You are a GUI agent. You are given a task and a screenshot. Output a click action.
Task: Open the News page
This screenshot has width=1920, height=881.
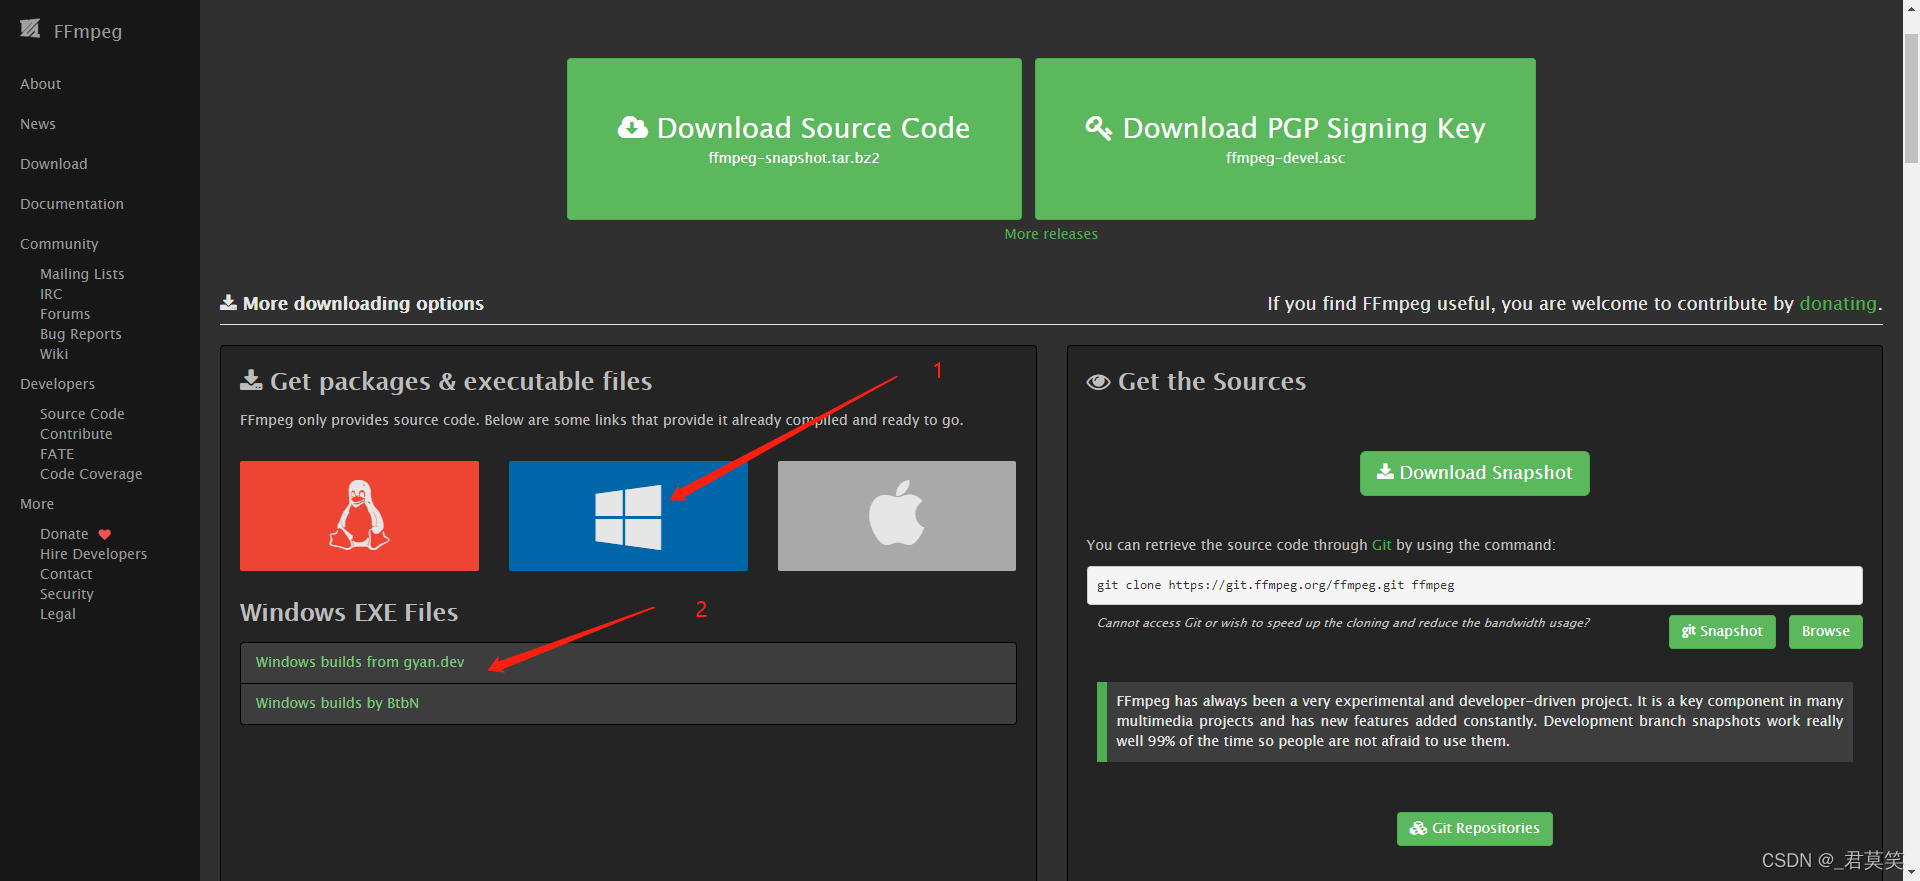coord(38,124)
